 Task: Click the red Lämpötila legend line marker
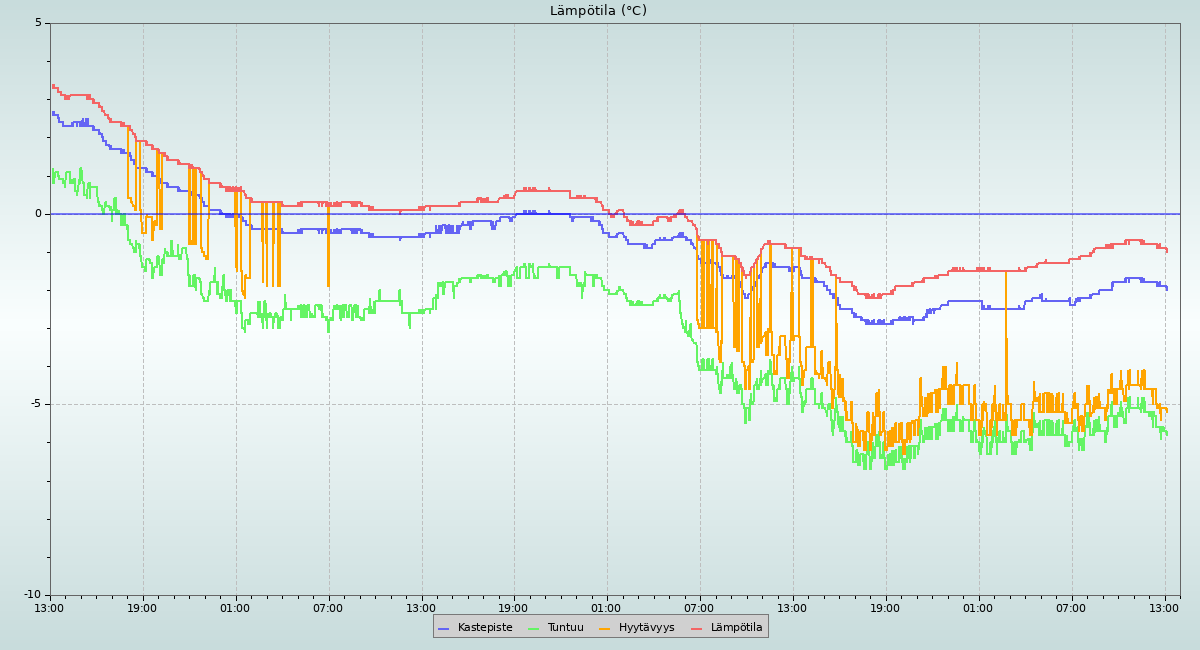[697, 628]
